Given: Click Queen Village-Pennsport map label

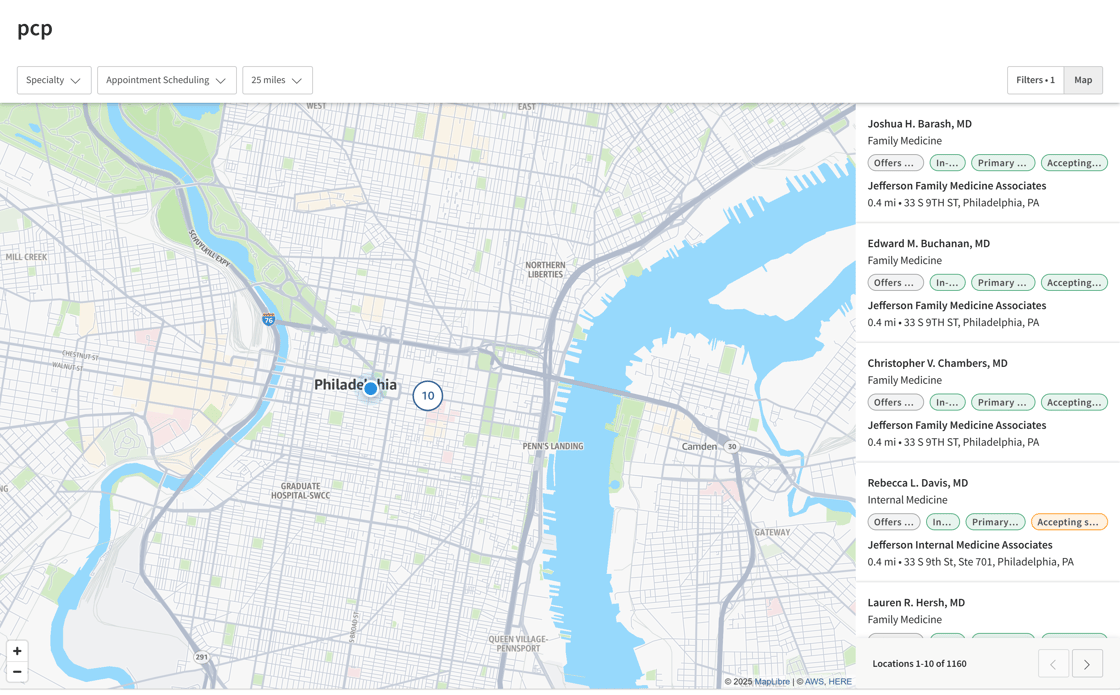Looking at the screenshot, I should (518, 644).
